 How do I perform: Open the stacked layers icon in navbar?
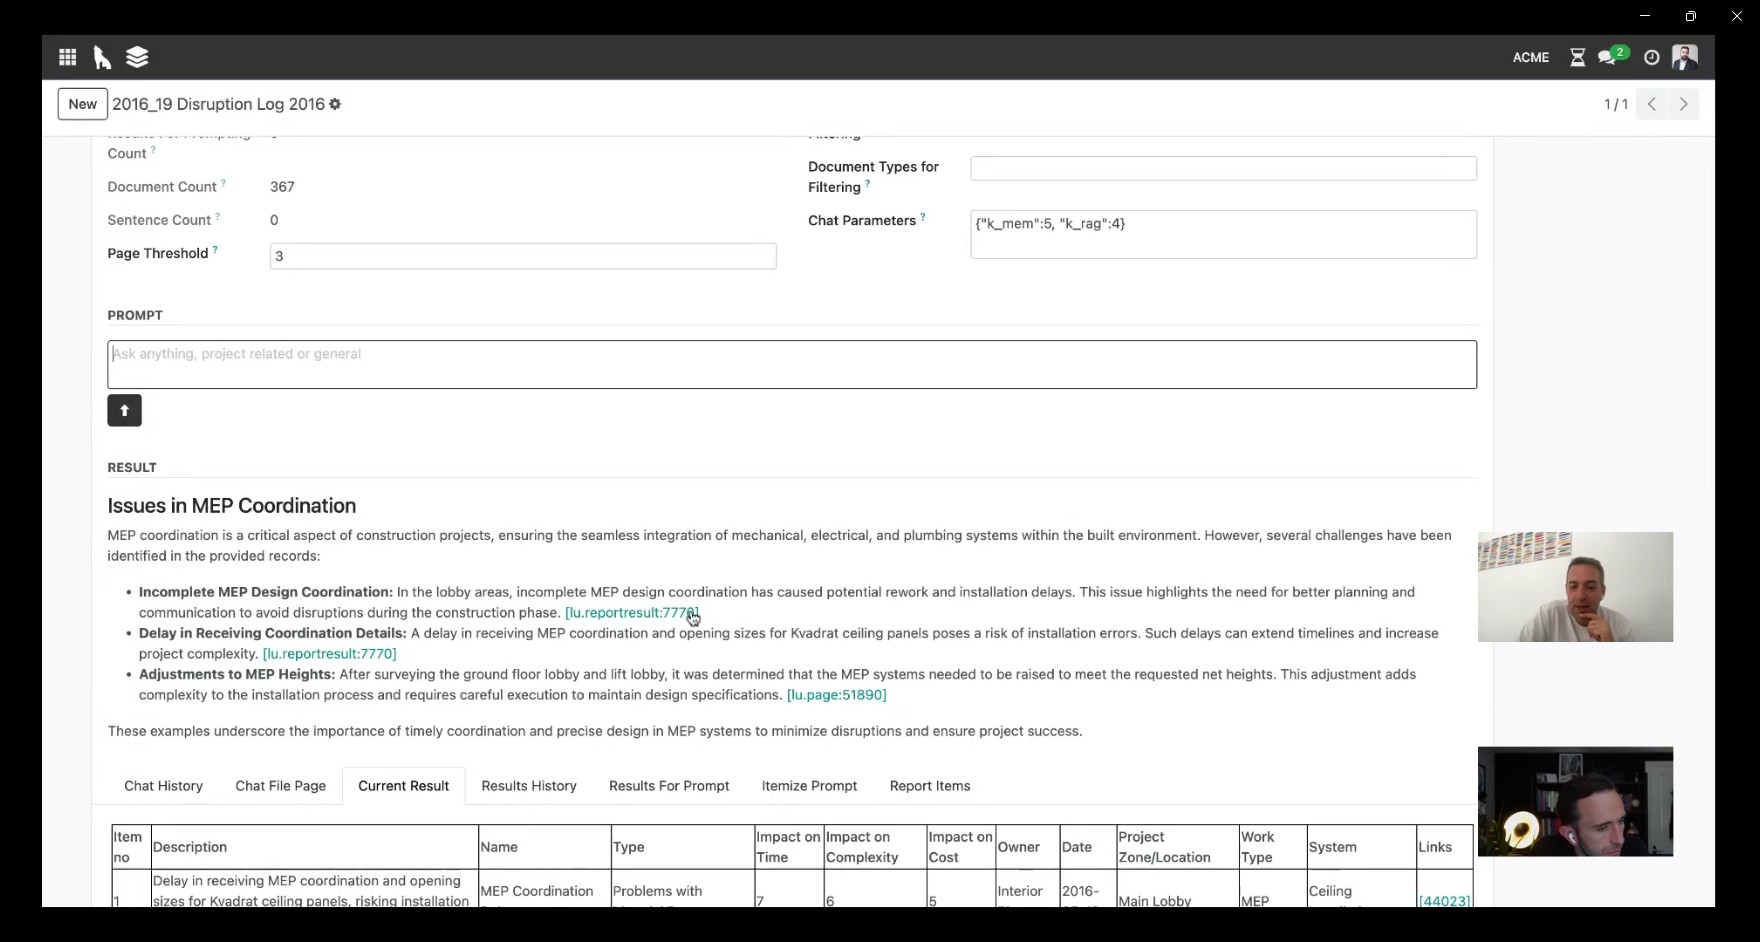[x=137, y=57]
